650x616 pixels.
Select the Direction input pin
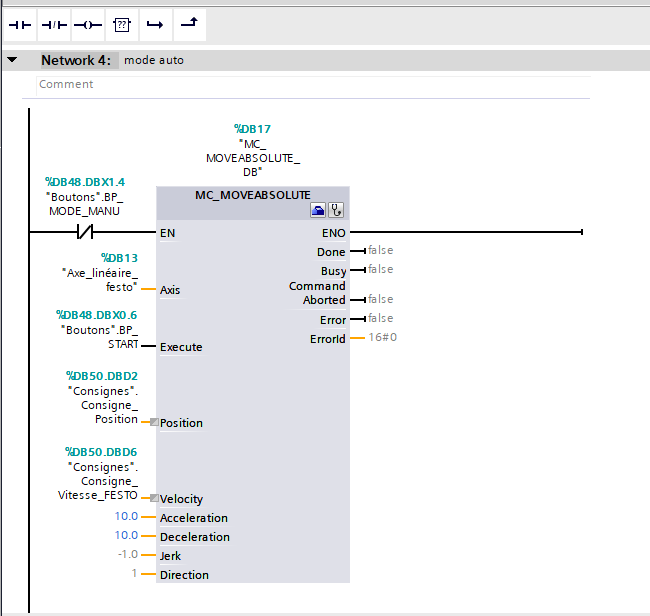(184, 575)
